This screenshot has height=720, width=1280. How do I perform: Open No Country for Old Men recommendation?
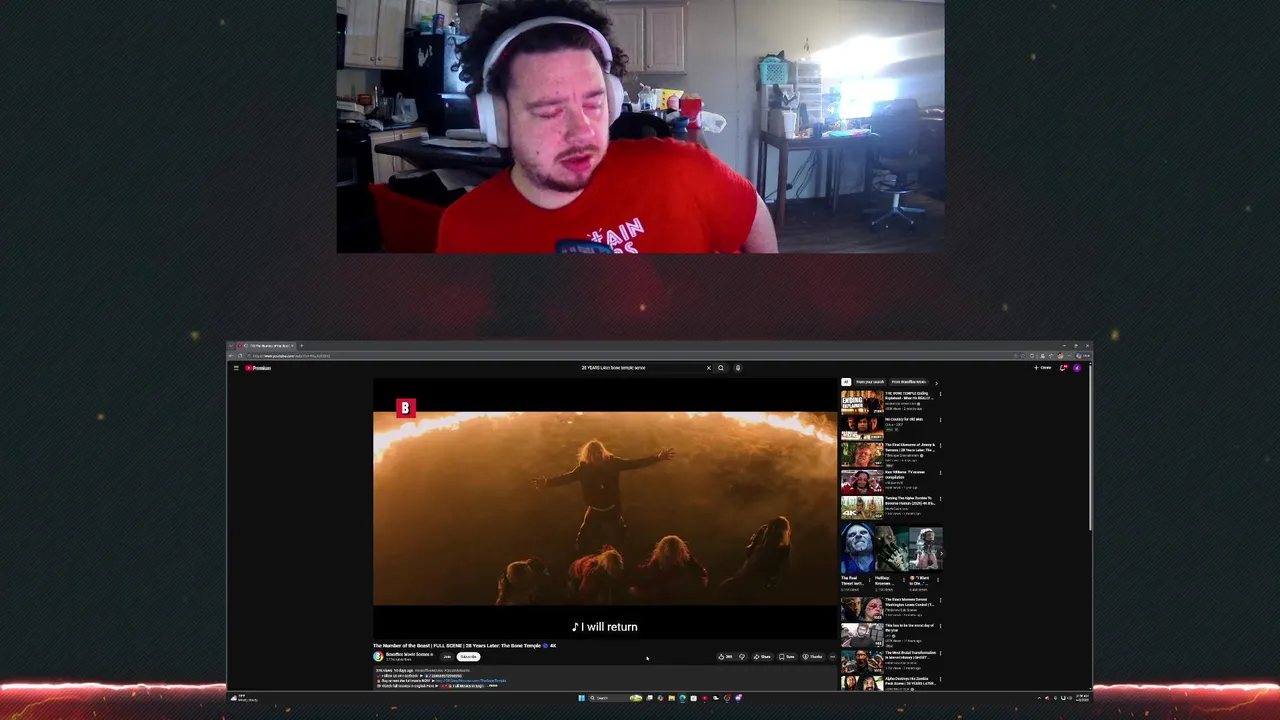coord(861,428)
